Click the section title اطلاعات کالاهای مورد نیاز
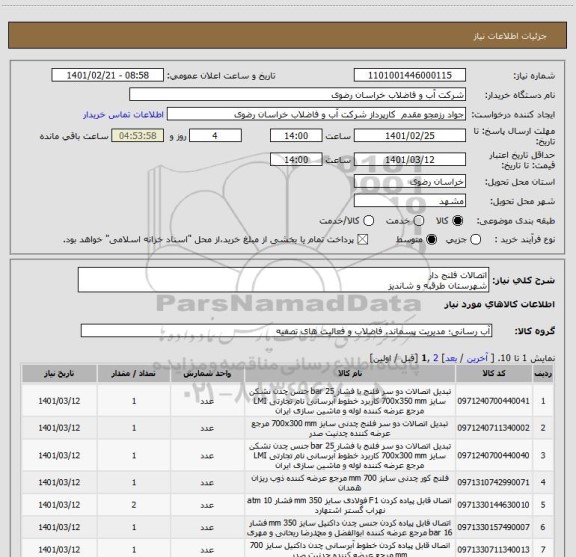576x557 pixels. [500, 305]
